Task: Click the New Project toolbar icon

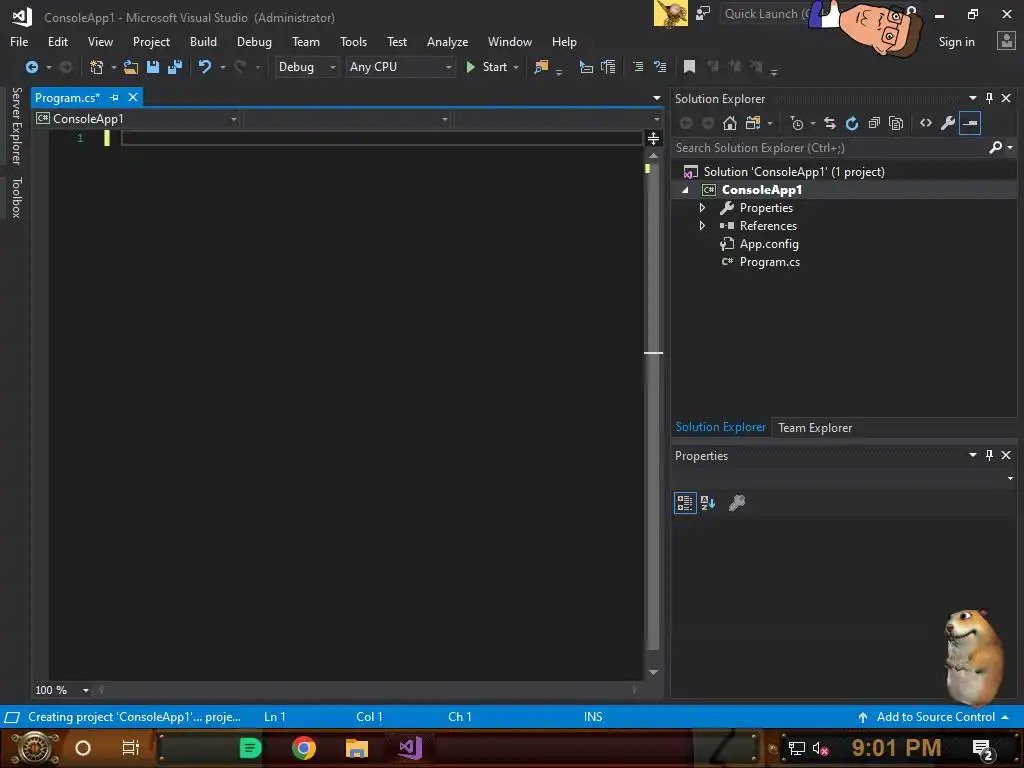Action: click(x=97, y=67)
